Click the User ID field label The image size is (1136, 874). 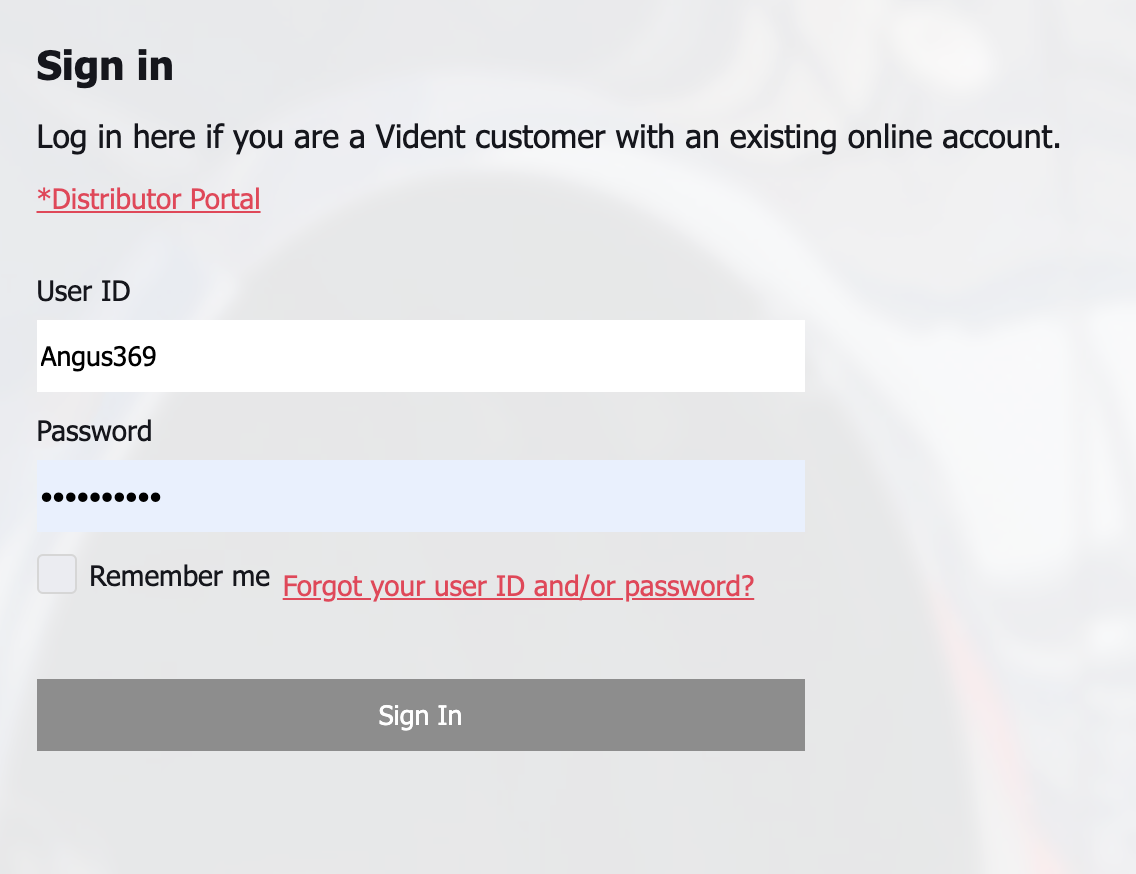(83, 291)
